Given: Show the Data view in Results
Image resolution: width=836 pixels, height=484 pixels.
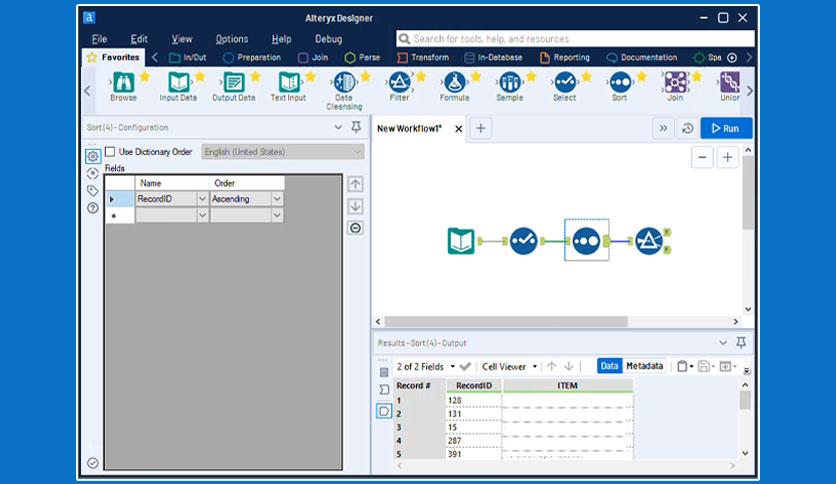Looking at the screenshot, I should pos(609,366).
